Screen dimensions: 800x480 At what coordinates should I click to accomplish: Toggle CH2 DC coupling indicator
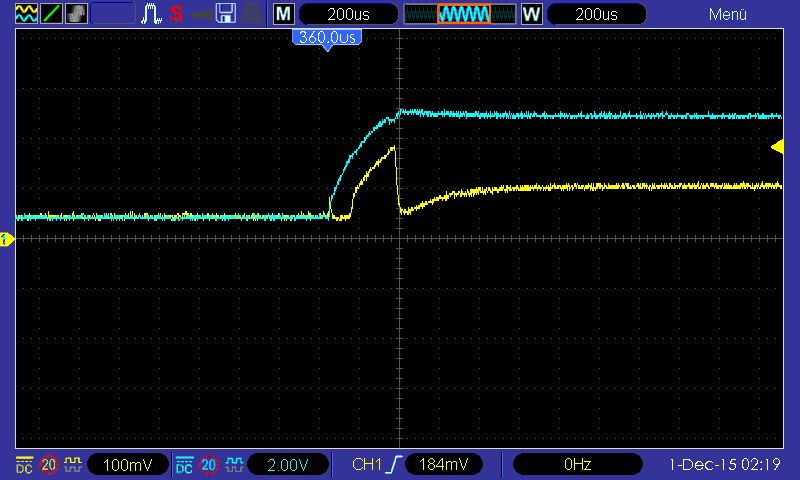coord(184,464)
